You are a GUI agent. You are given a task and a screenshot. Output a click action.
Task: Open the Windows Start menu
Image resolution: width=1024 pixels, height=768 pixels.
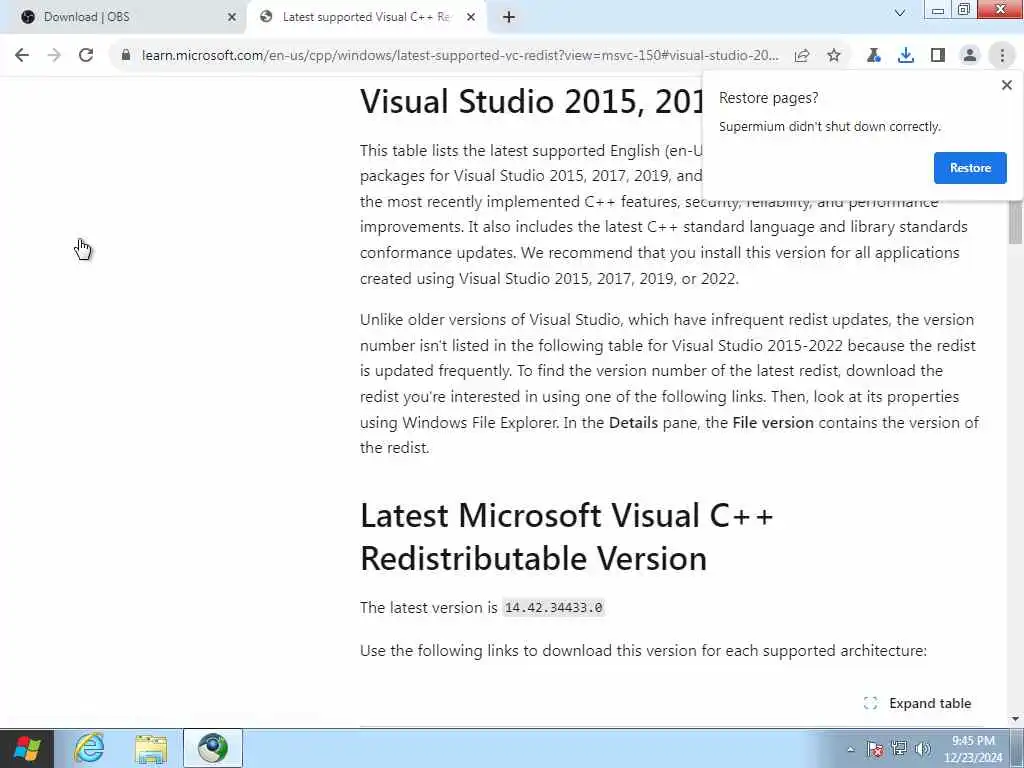[x=26, y=748]
